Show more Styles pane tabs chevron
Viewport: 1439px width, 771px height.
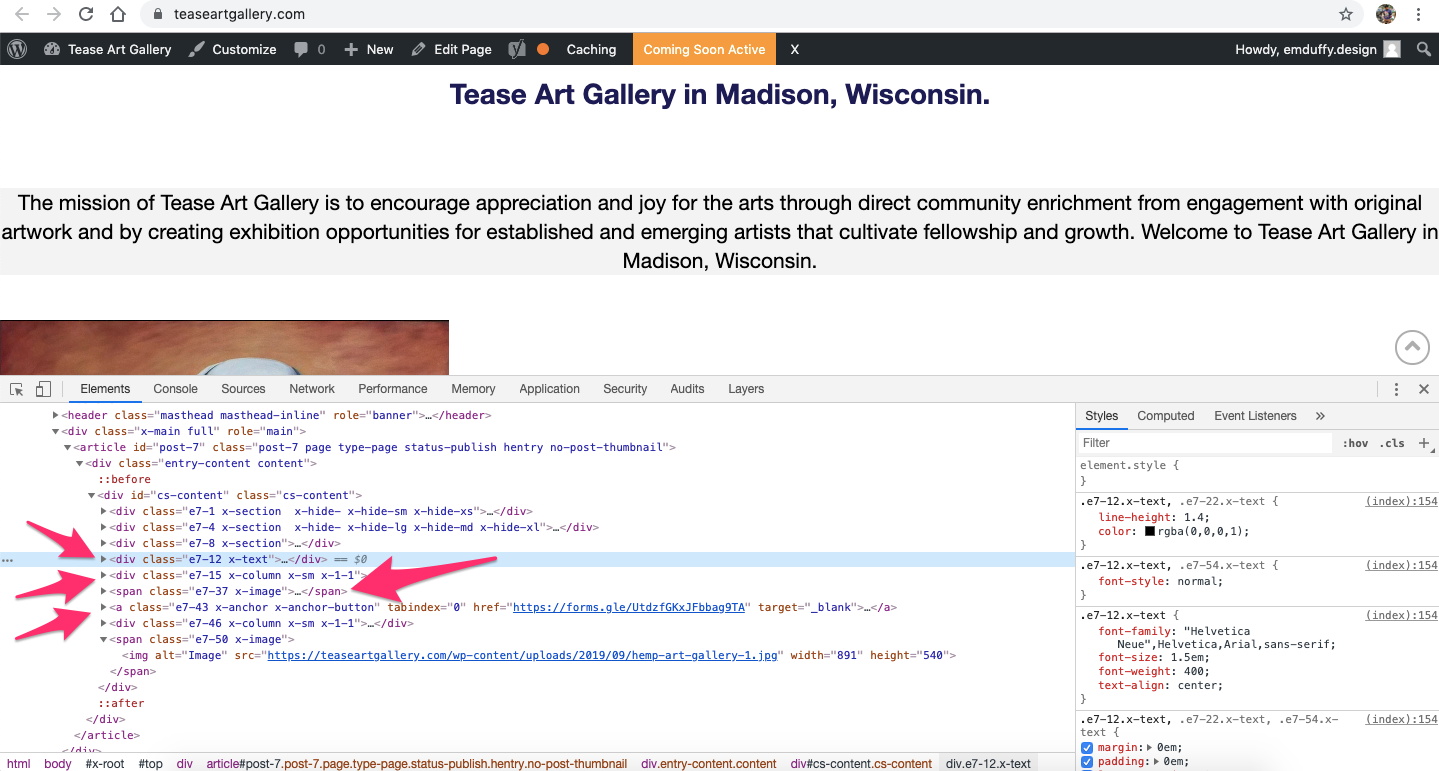coord(1320,416)
